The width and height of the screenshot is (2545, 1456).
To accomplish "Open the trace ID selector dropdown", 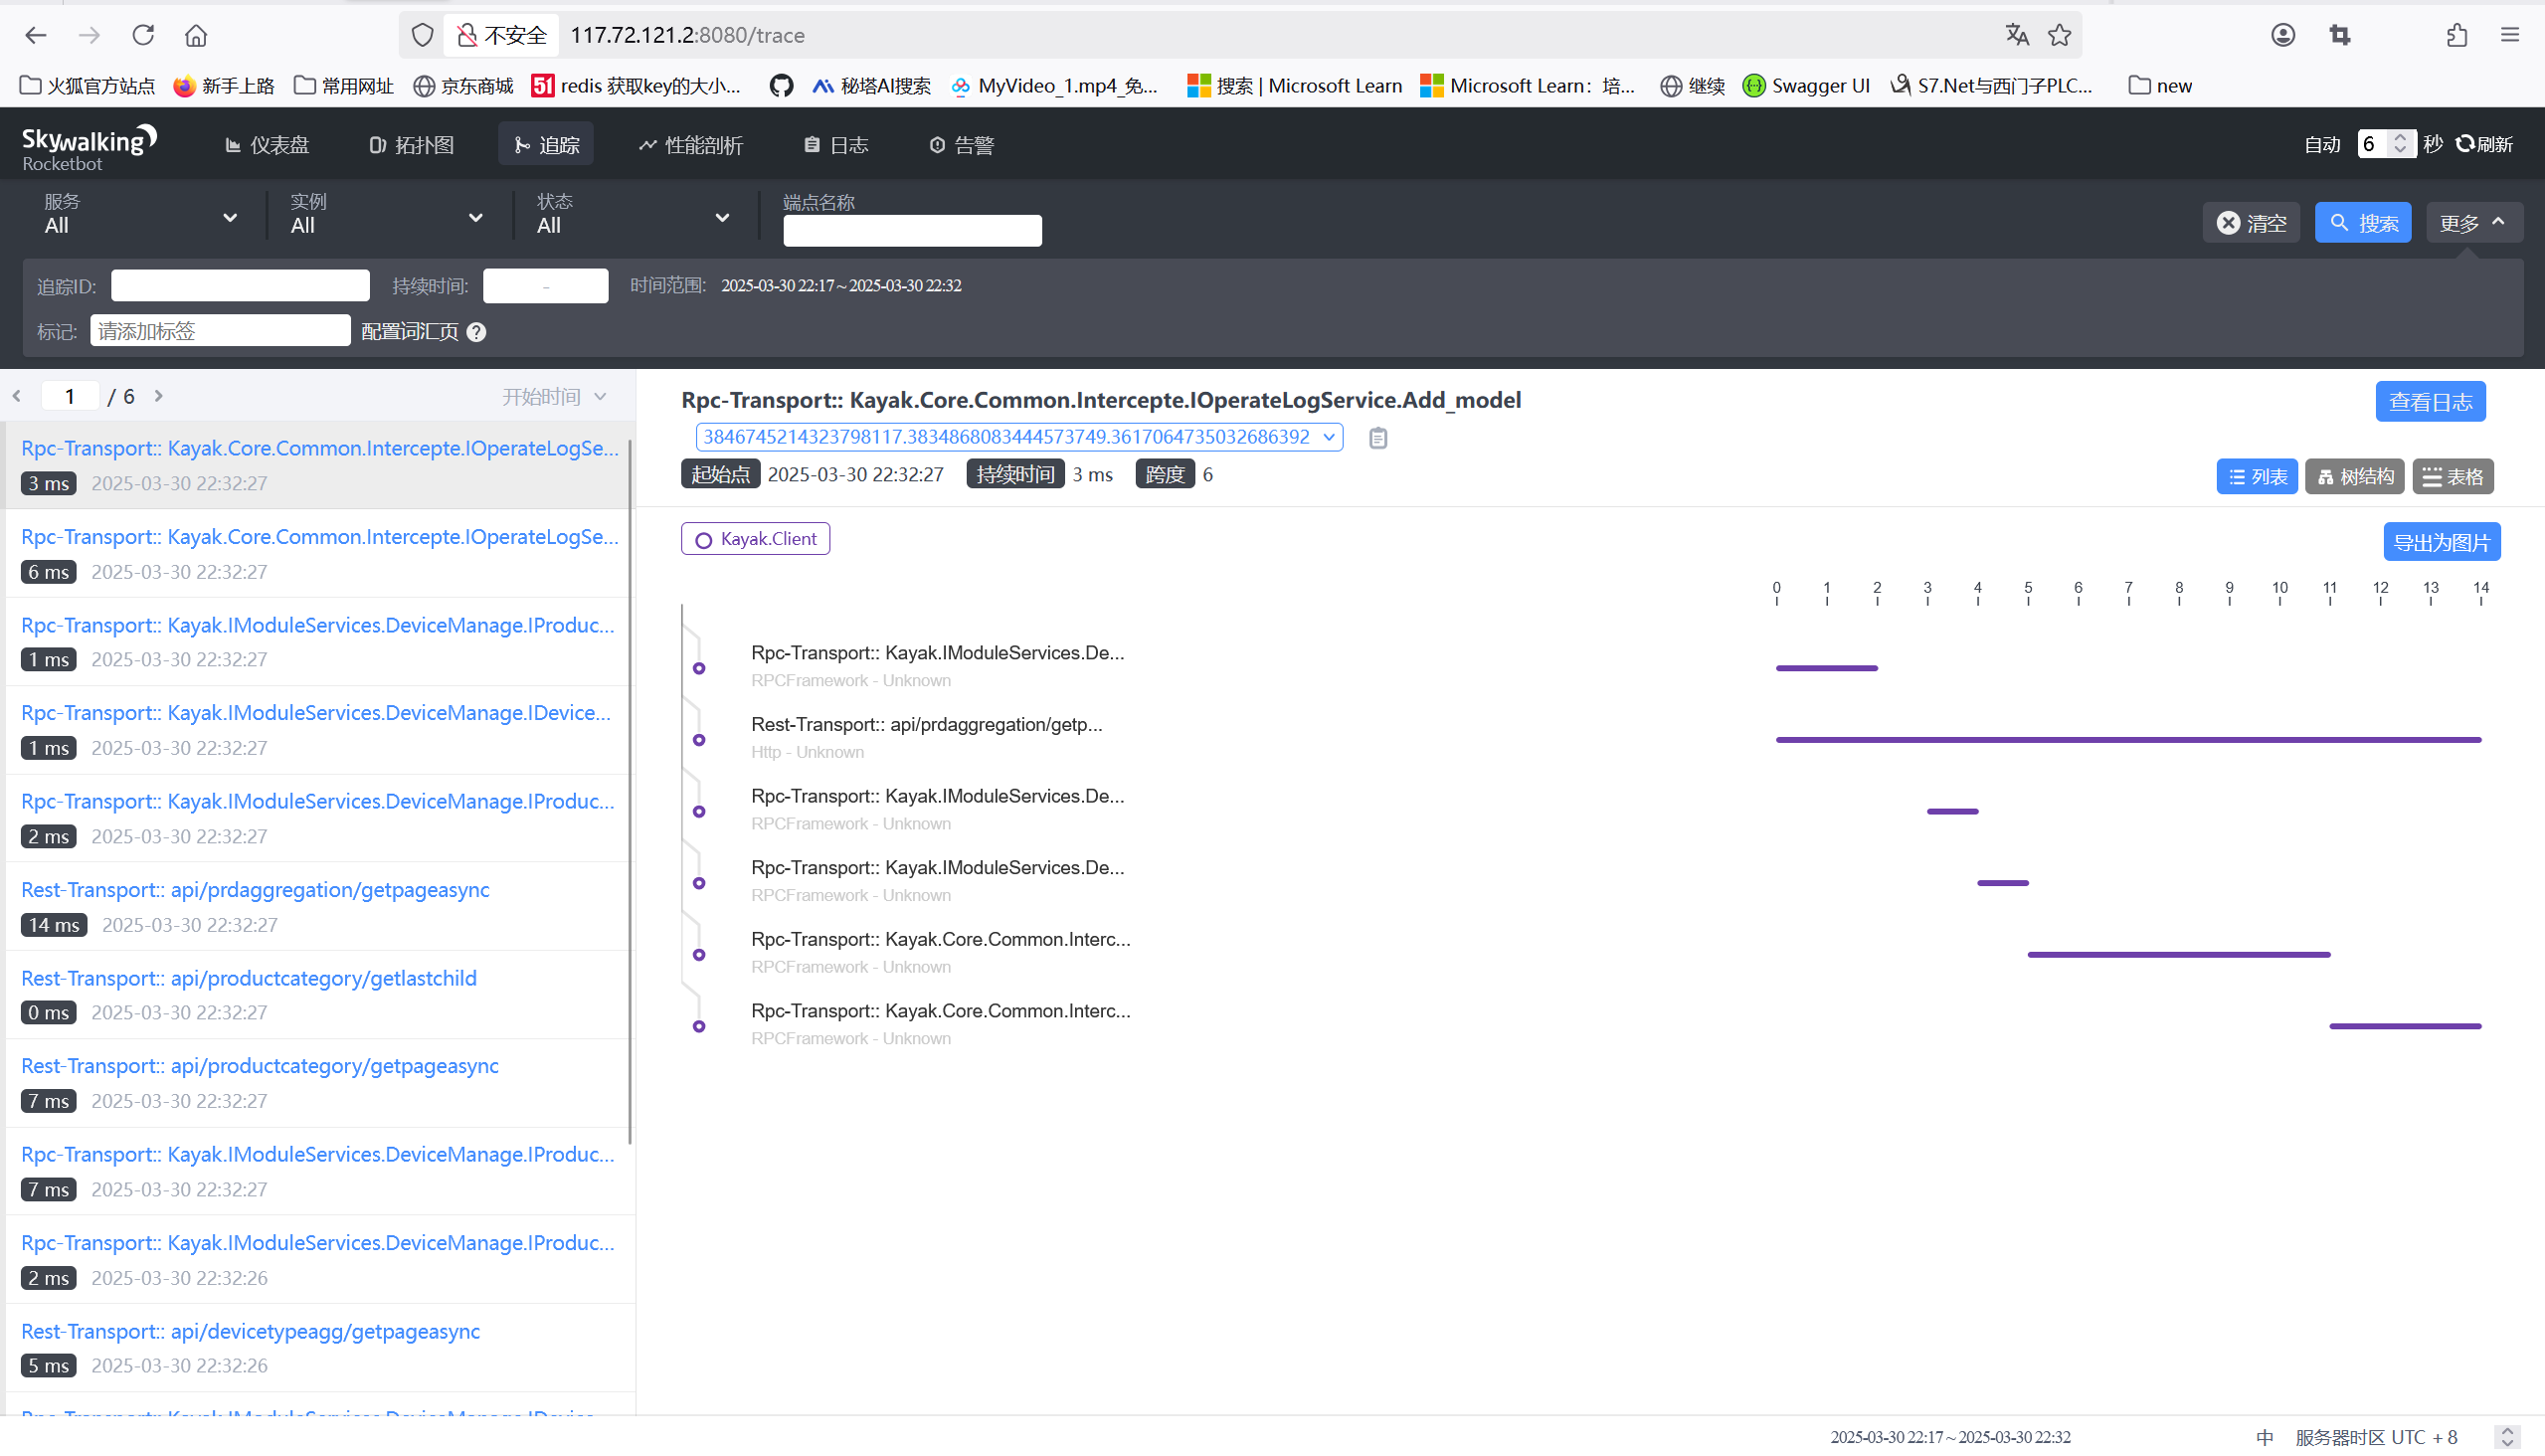I will tap(1018, 437).
